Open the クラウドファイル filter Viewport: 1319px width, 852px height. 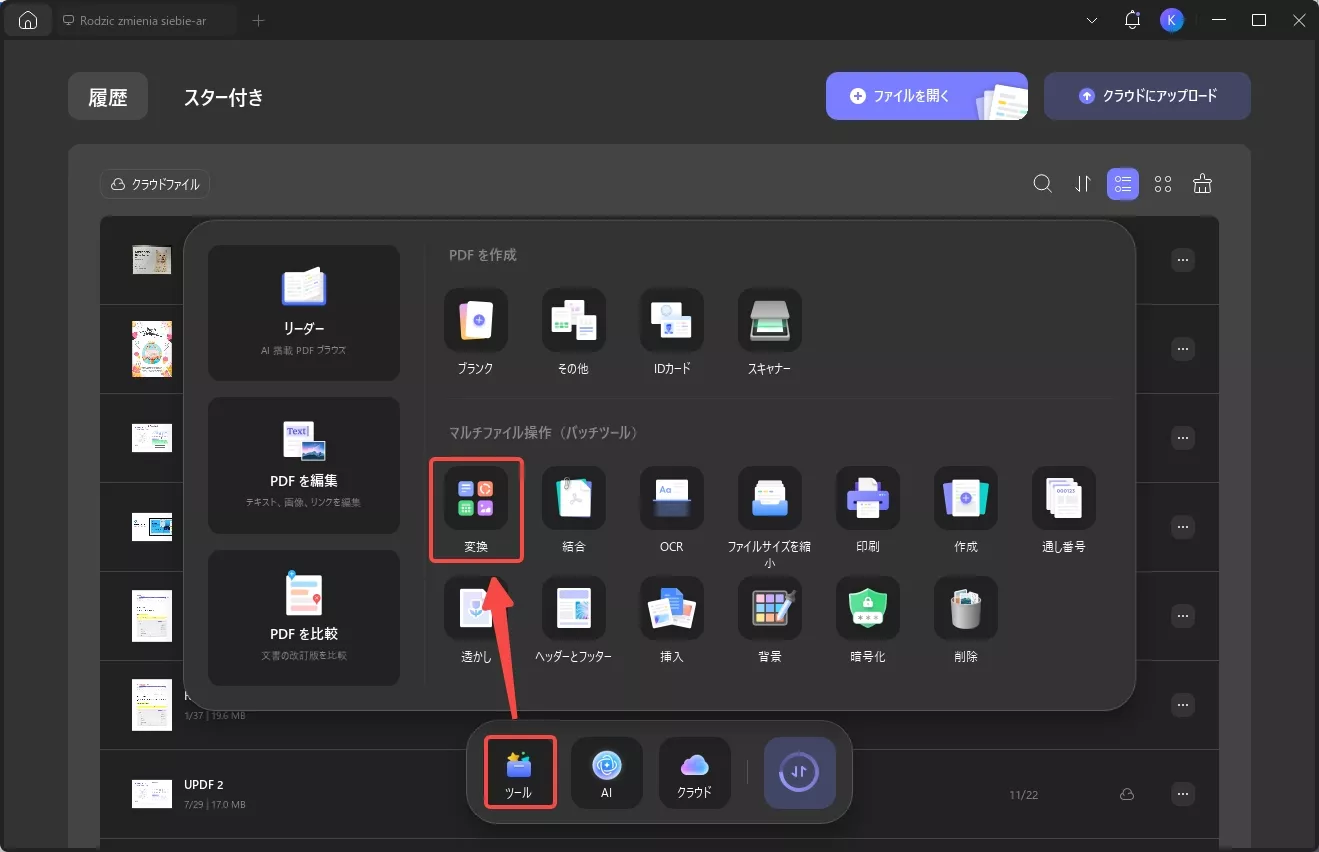point(155,184)
